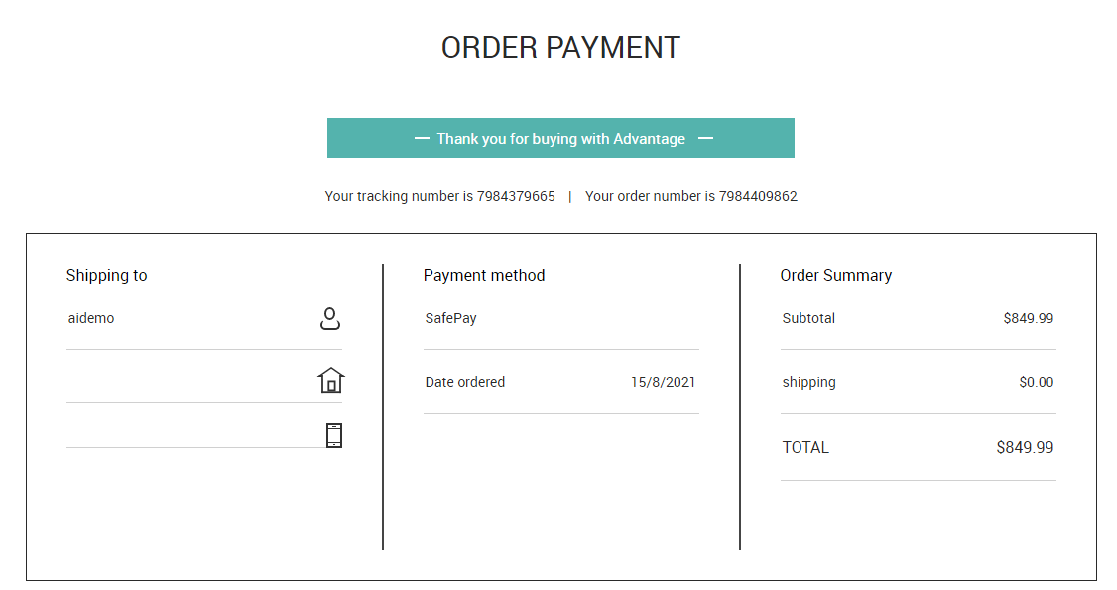The width and height of the screenshot is (1117, 590).
Task: Click the shipping label in summary
Action: click(x=809, y=383)
